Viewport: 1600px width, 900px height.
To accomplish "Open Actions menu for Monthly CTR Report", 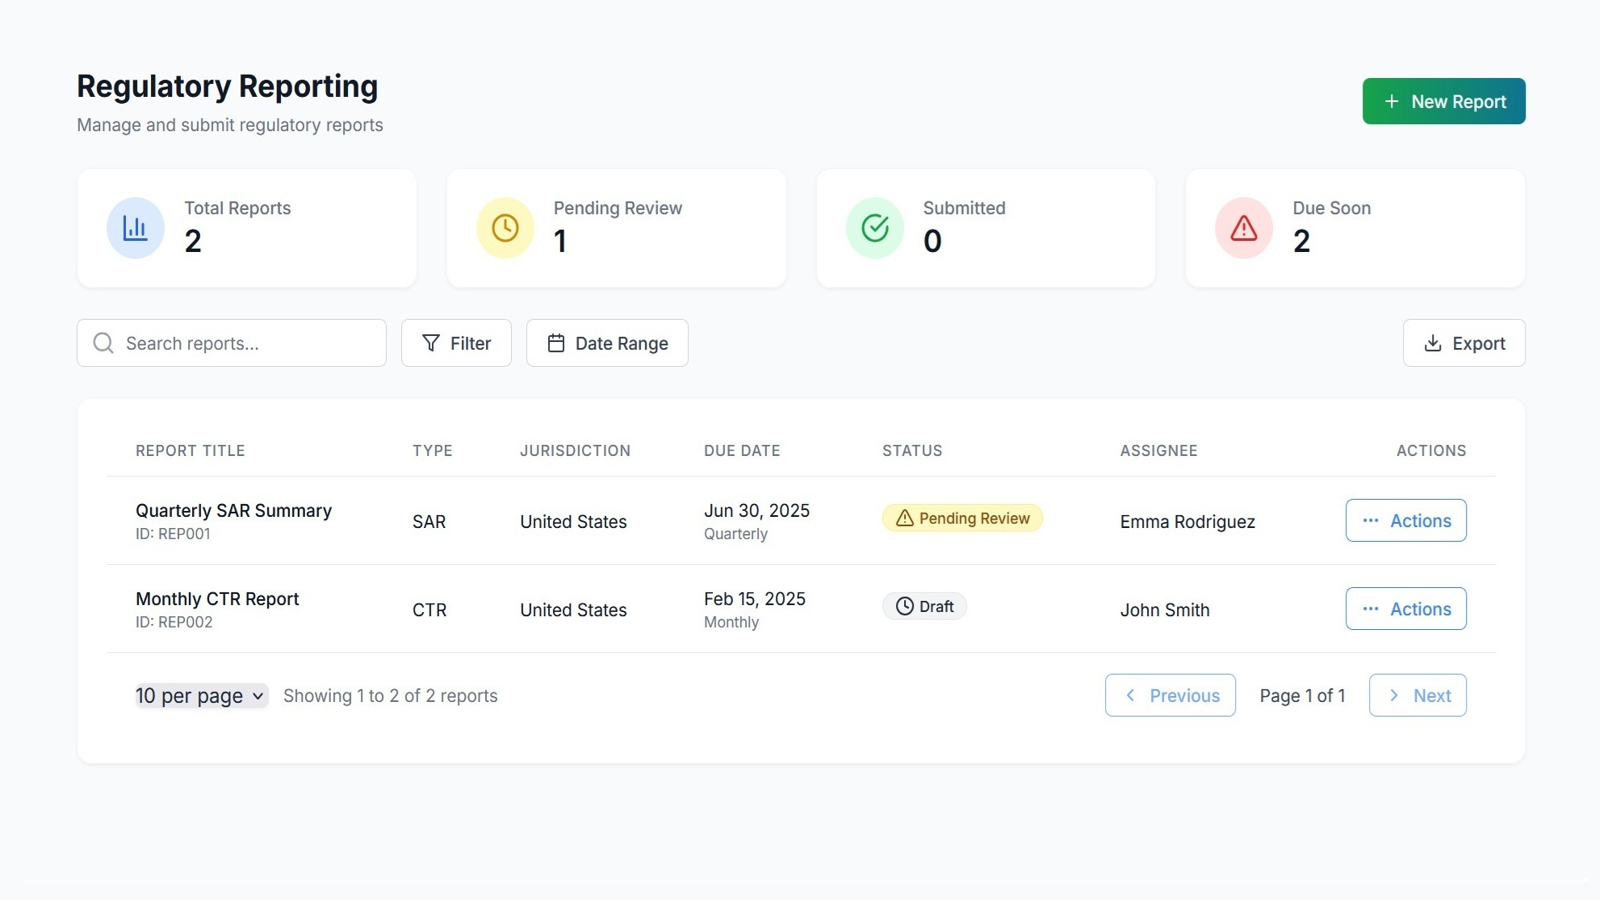I will [x=1405, y=608].
